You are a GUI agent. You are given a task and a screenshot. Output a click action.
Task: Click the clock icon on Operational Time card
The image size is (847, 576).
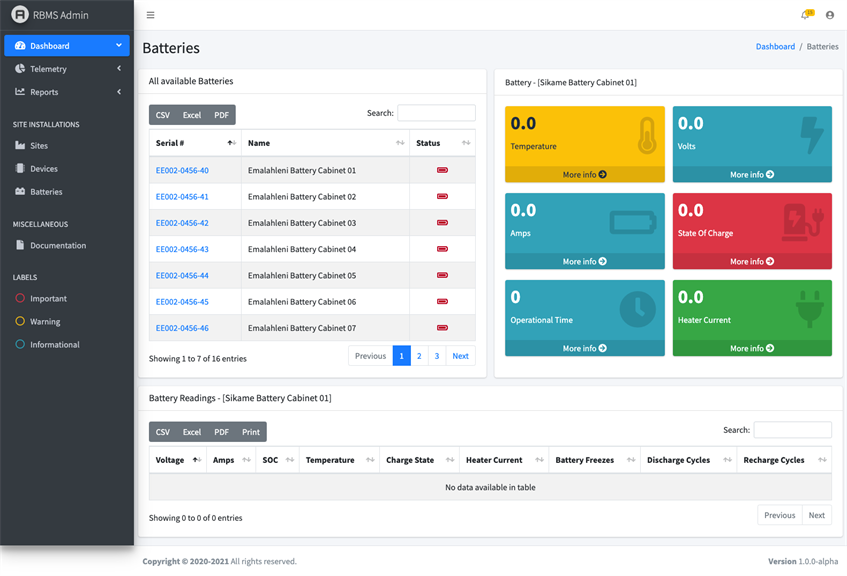click(x=637, y=308)
